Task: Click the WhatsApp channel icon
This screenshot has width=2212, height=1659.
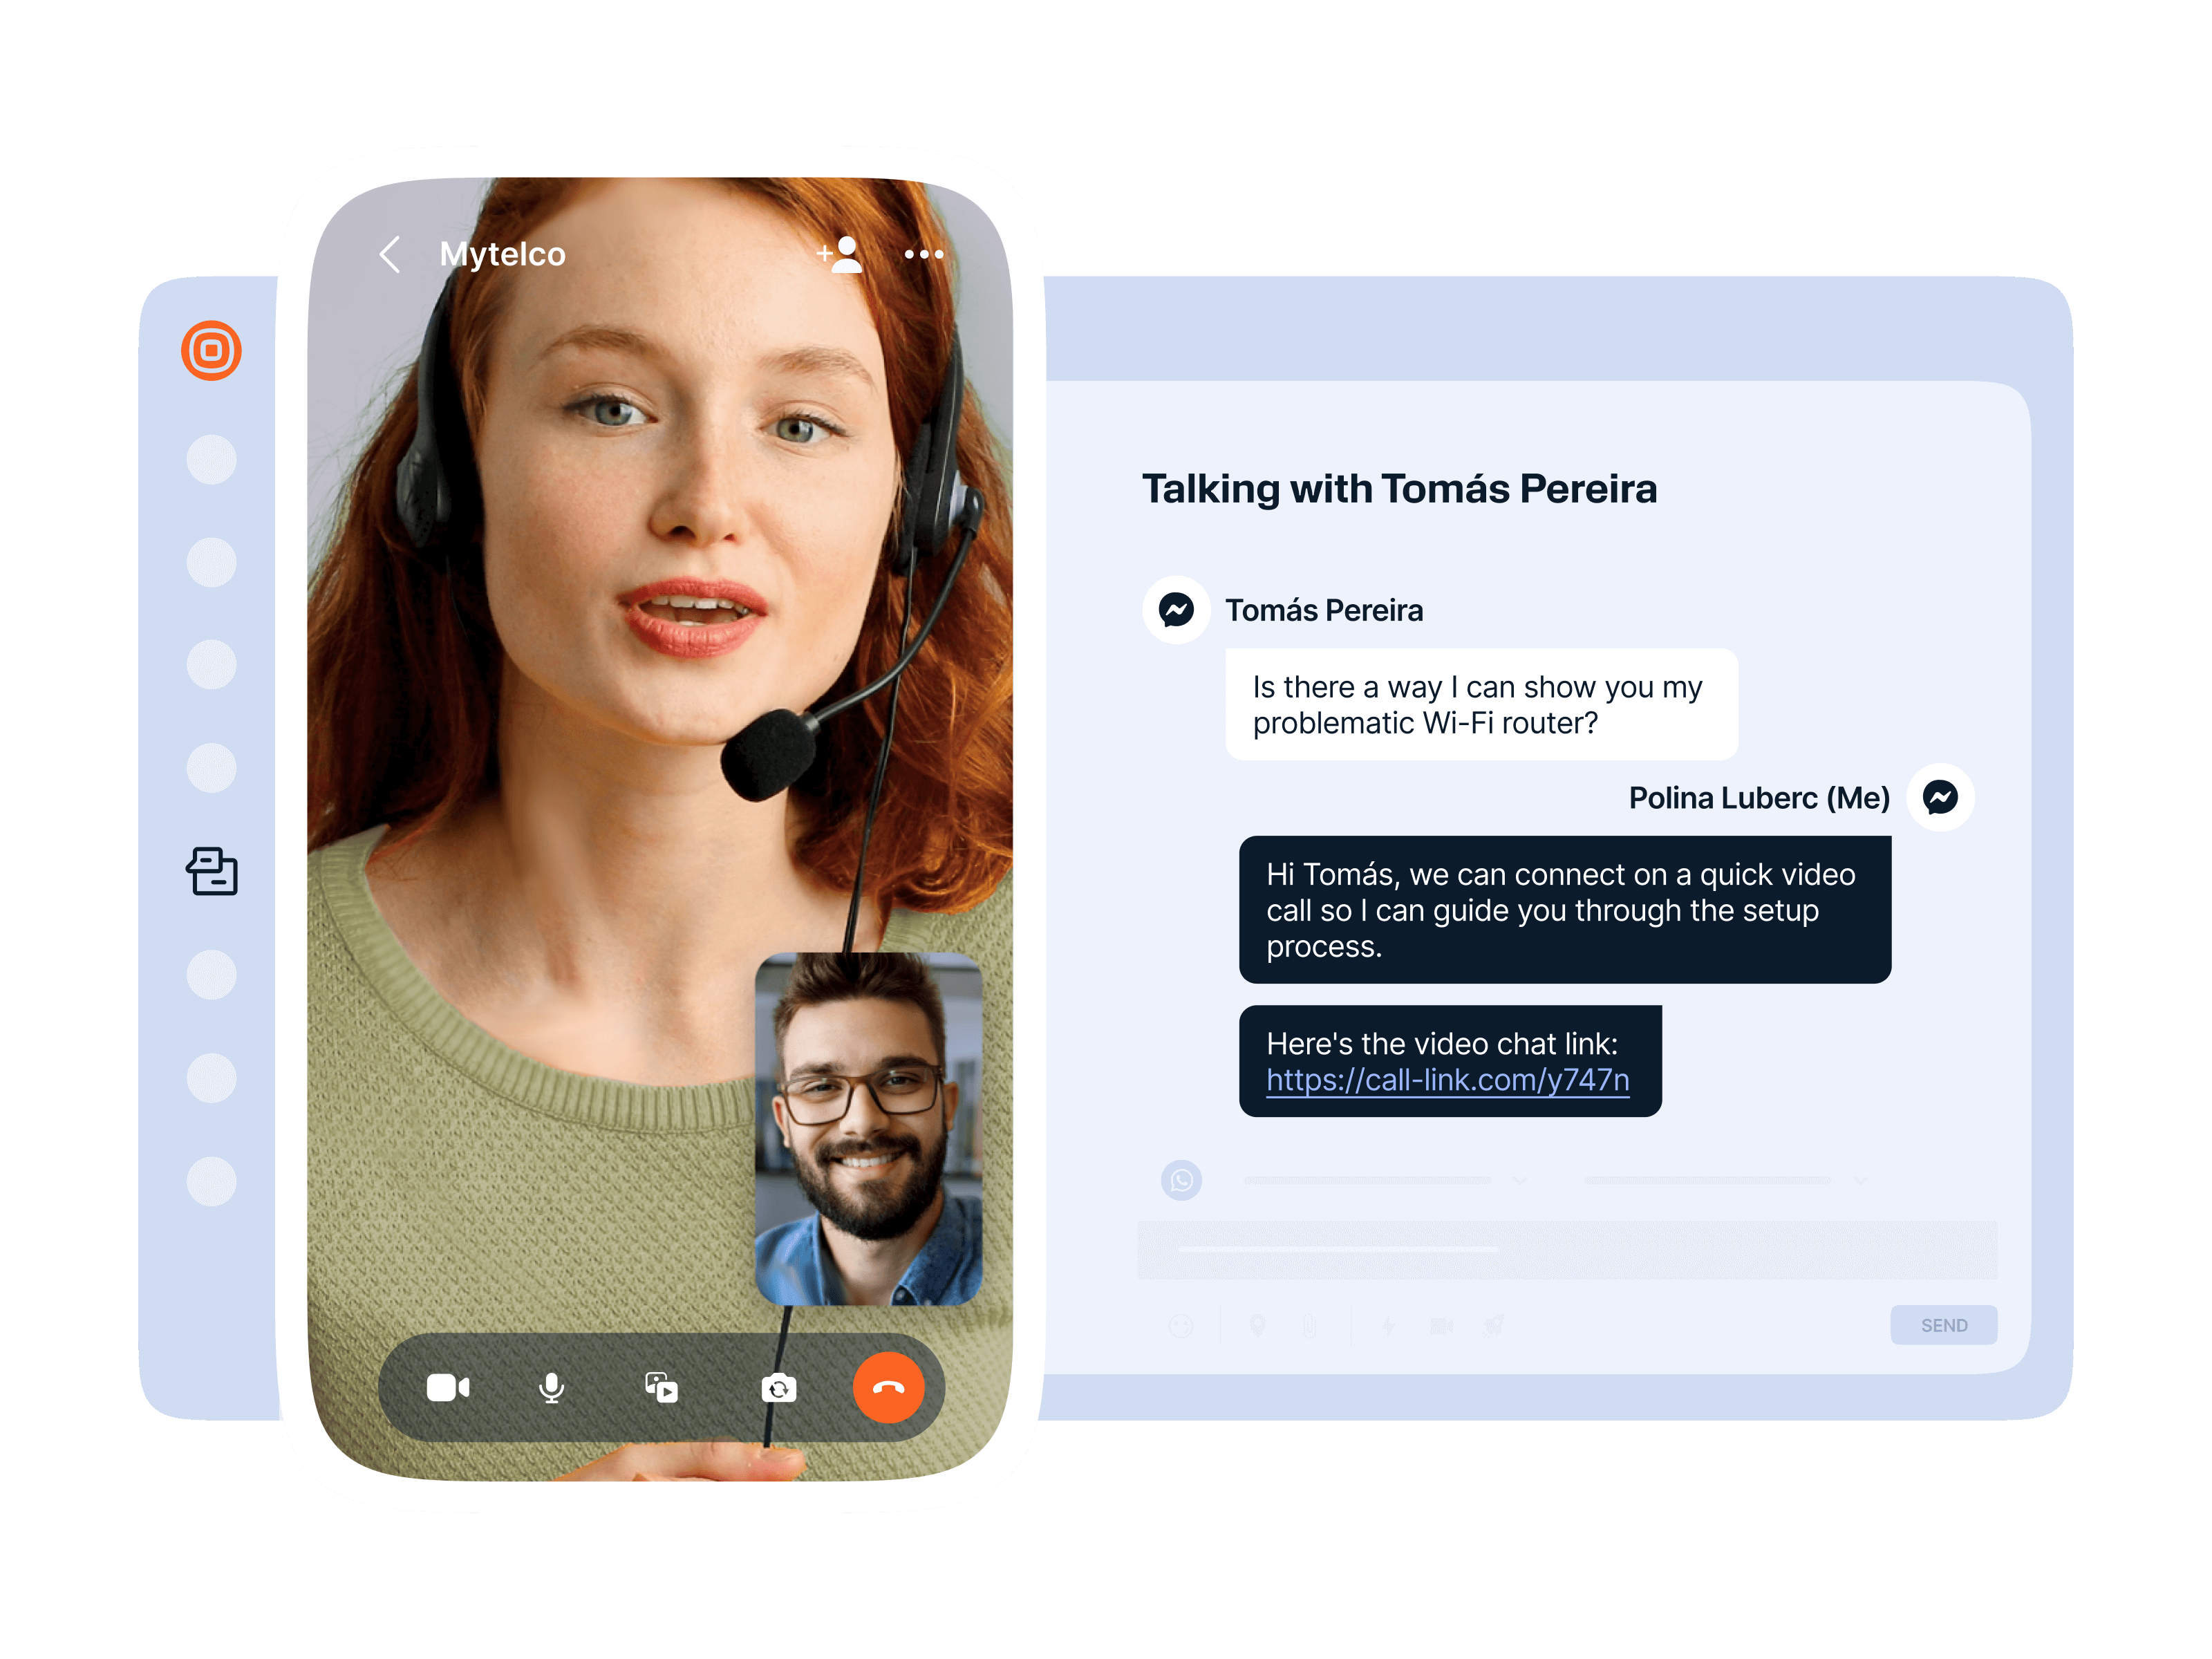Action: (x=1181, y=1180)
